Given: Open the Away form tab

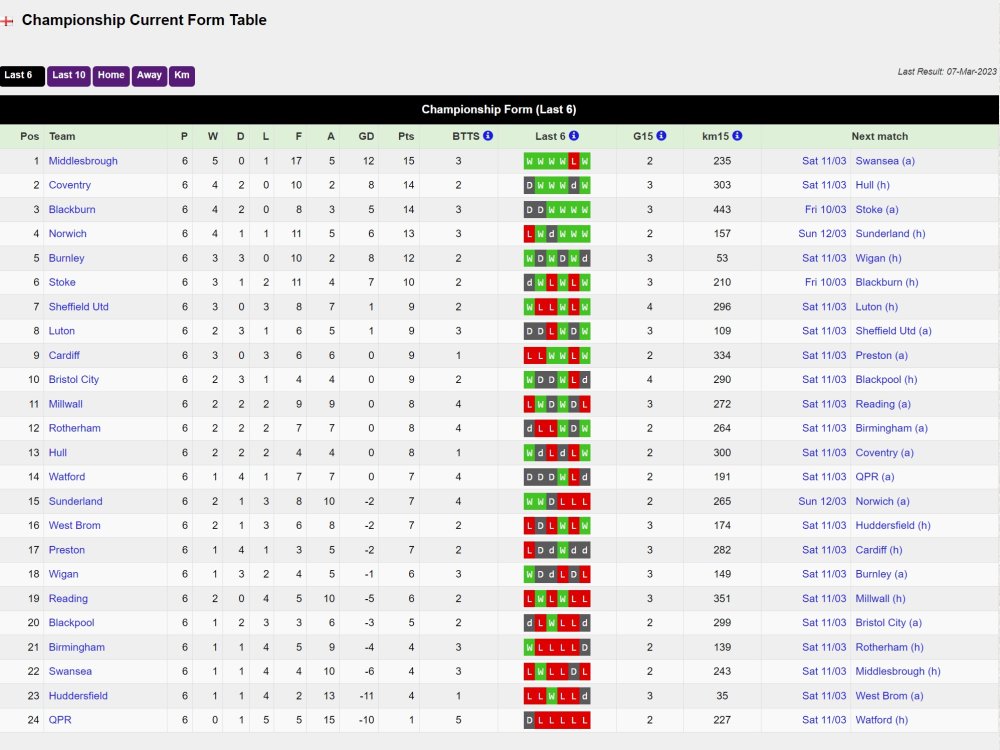Looking at the screenshot, I should click(x=149, y=76).
